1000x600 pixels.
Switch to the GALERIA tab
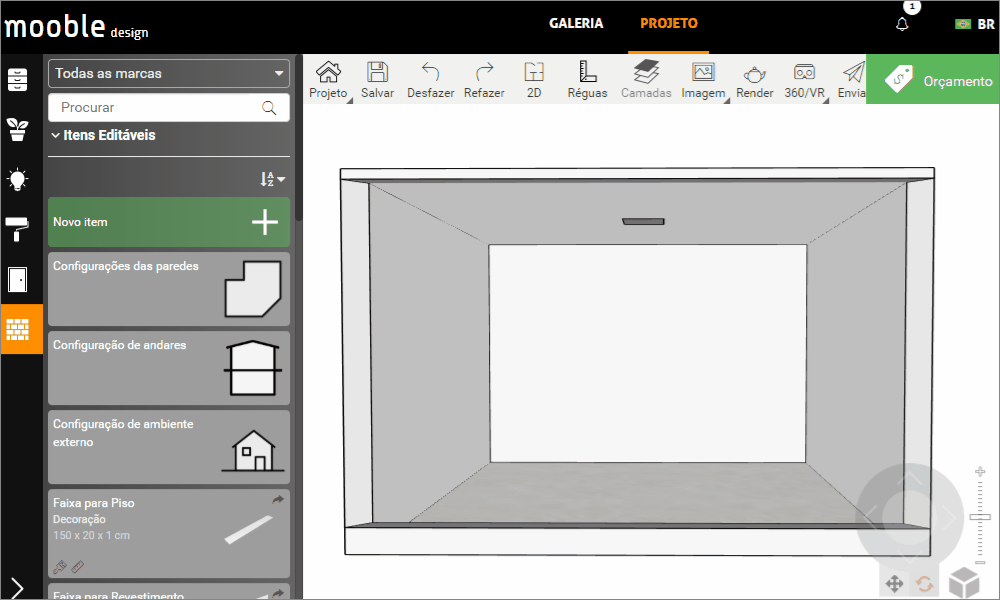(x=576, y=24)
